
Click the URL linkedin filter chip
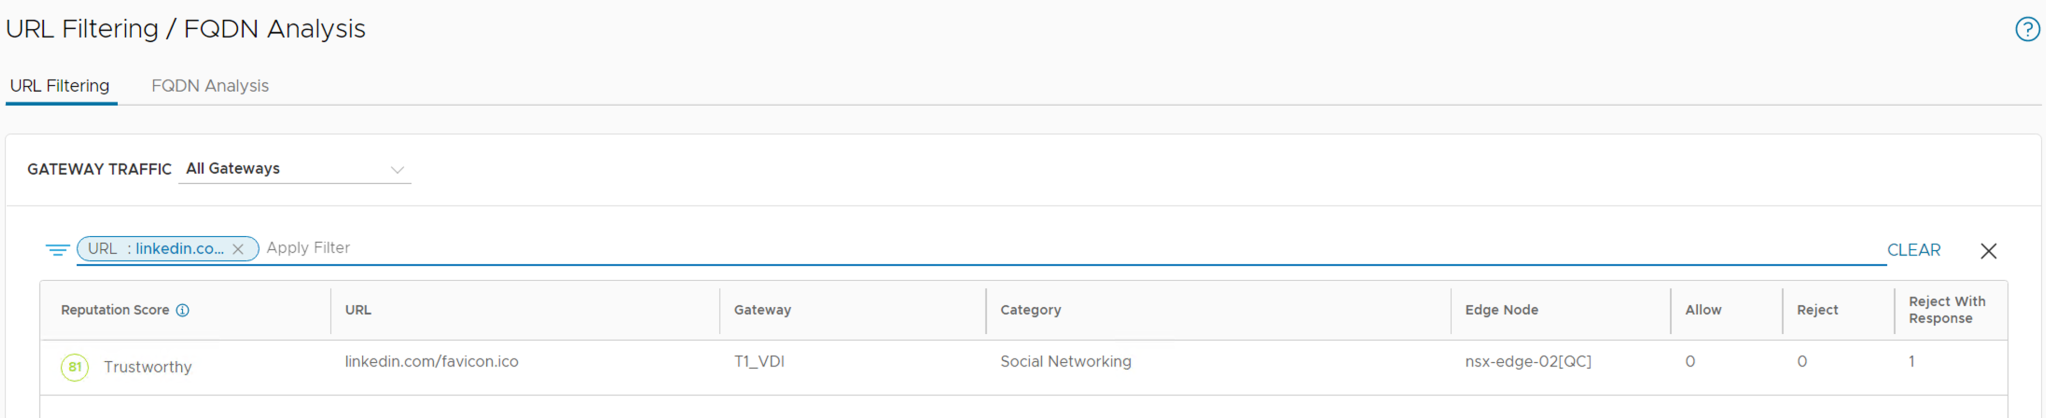coord(155,249)
